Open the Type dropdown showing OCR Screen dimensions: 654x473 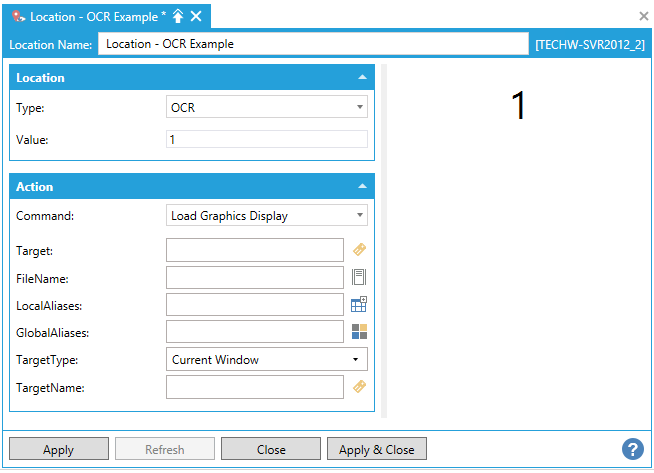(x=266, y=107)
